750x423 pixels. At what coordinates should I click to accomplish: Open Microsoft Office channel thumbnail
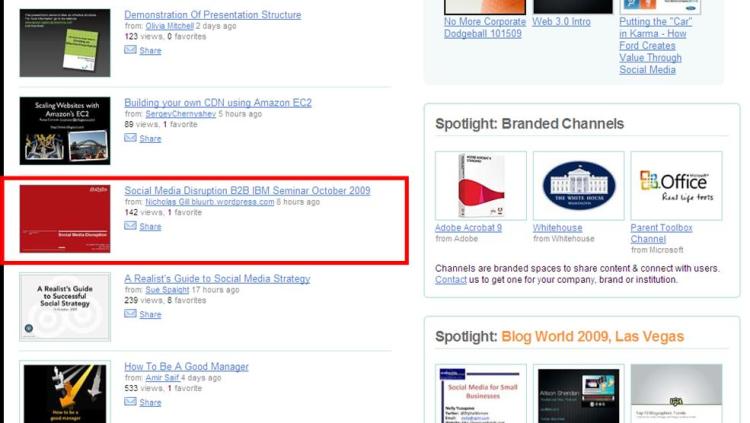(676, 186)
